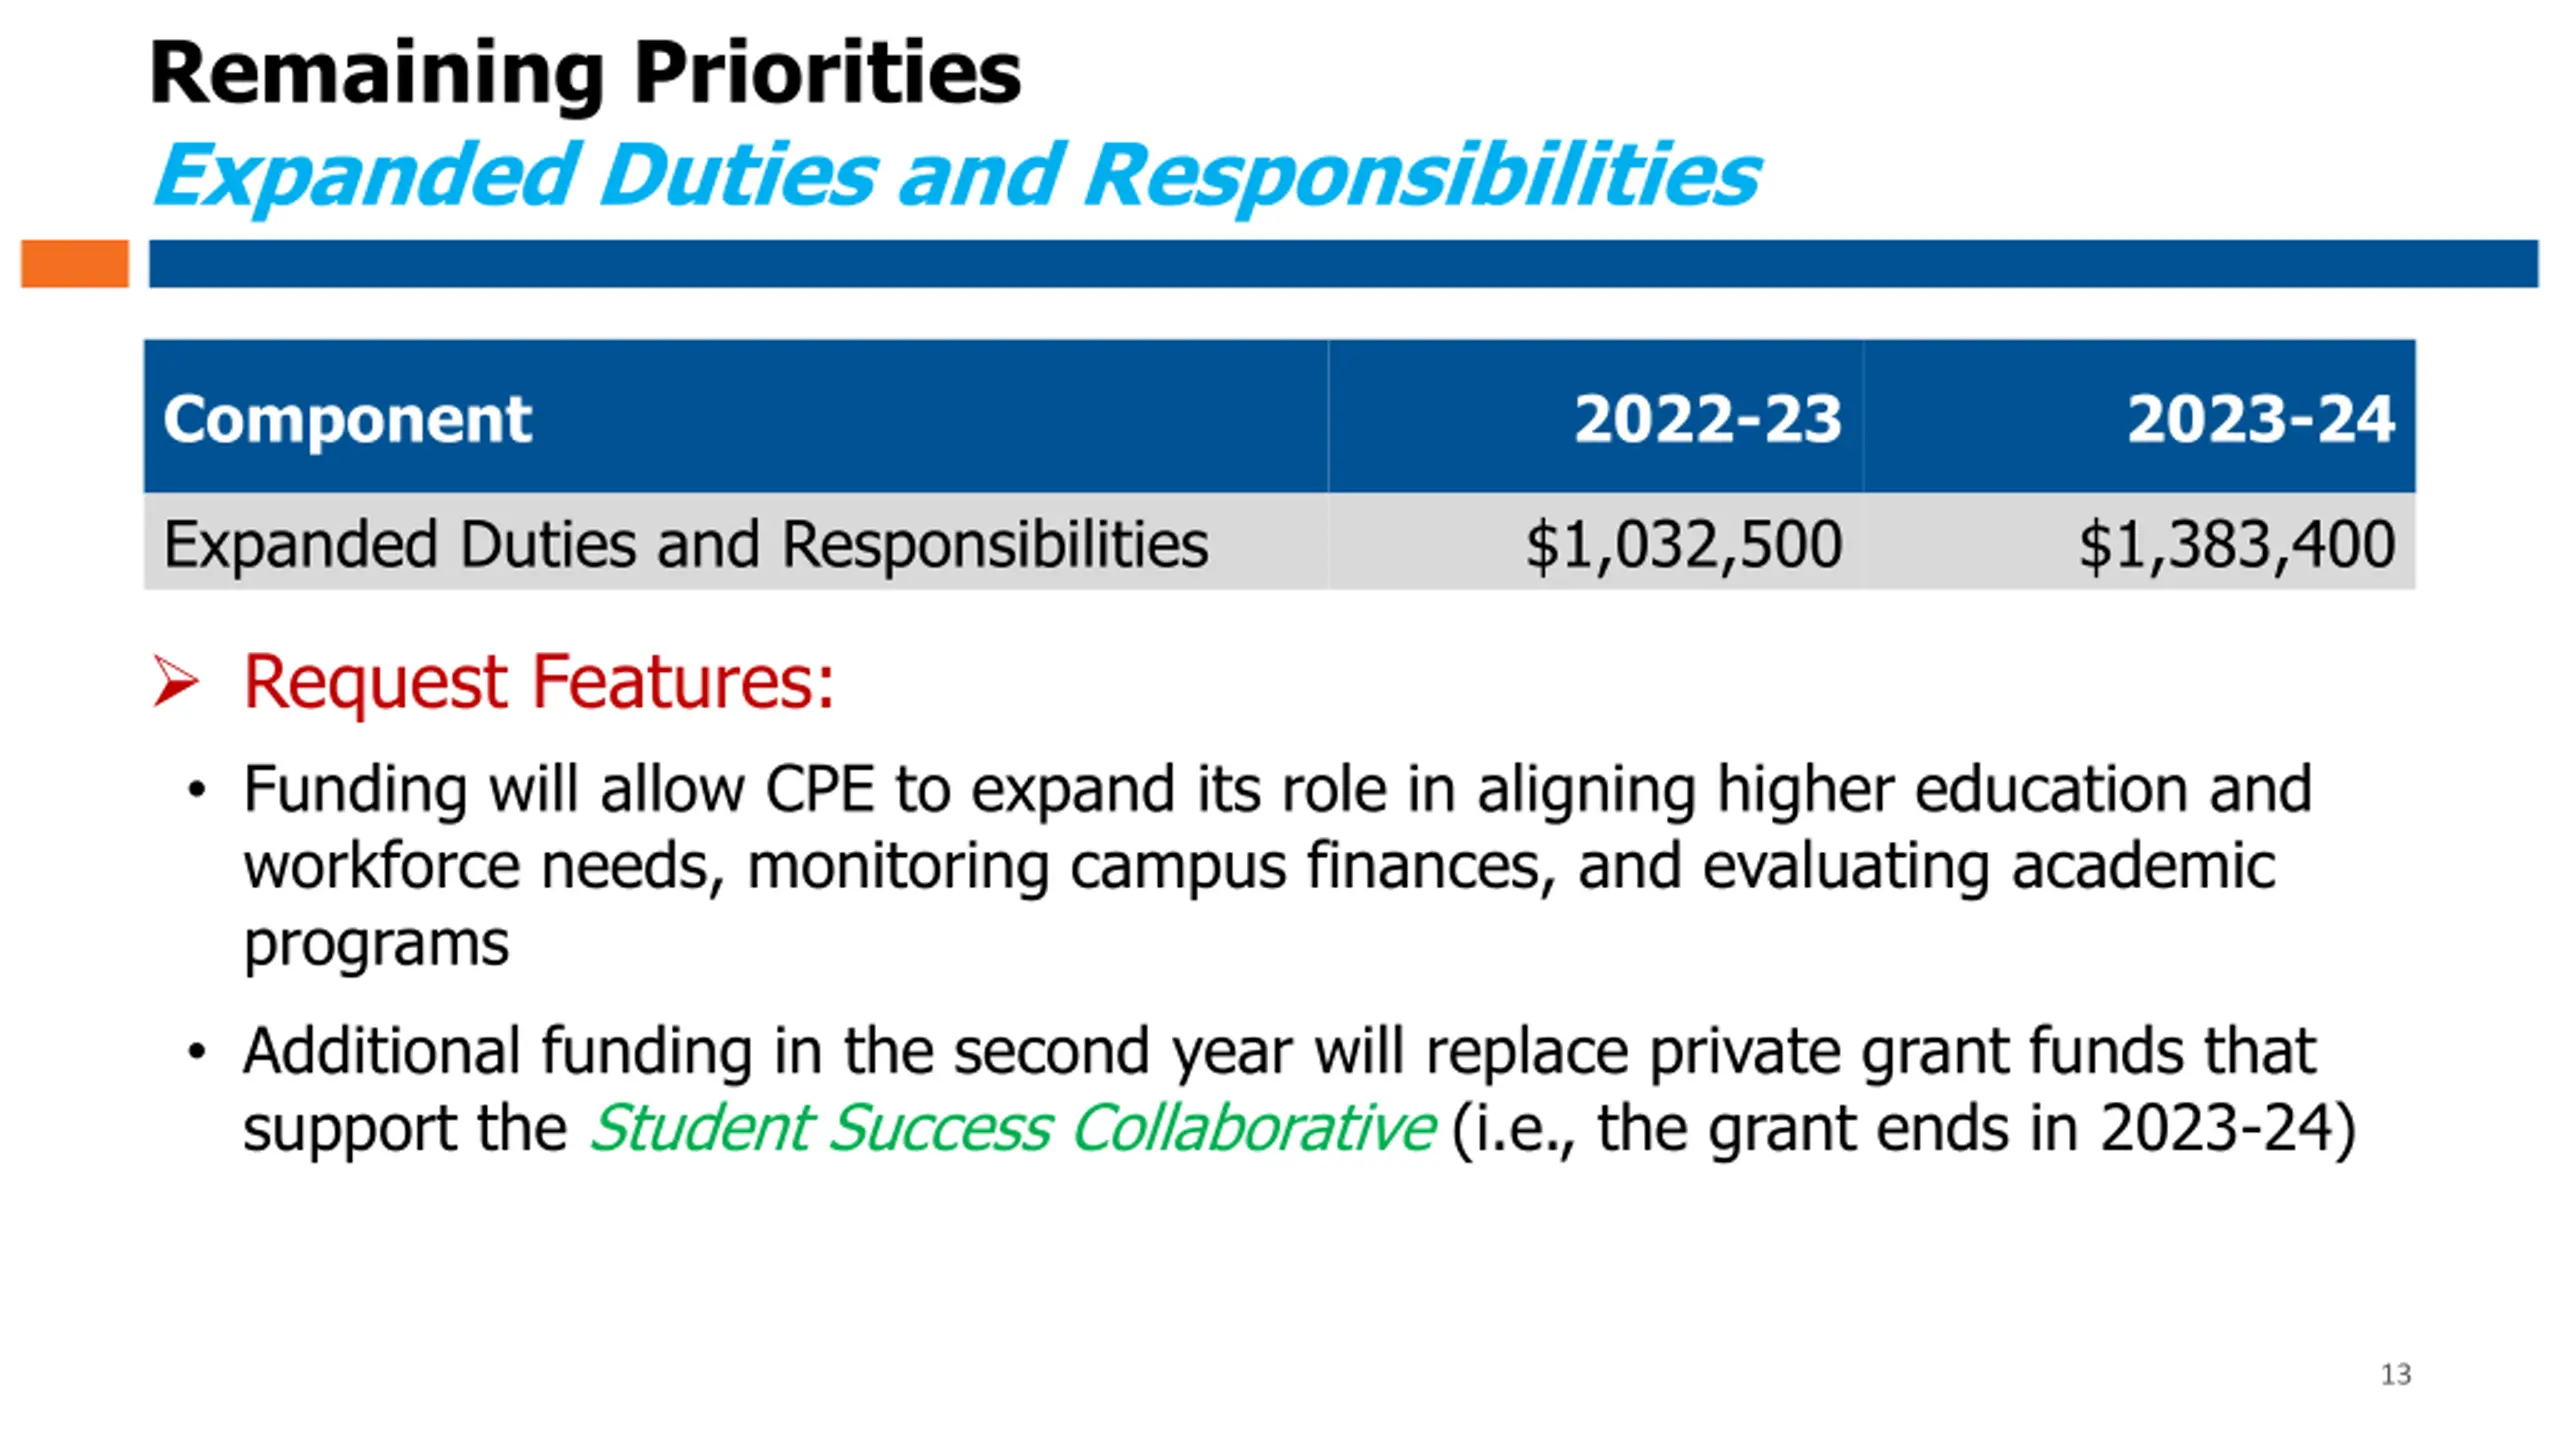This screenshot has width=2560, height=1440.
Task: Click the "2022-23" column header
Action: 1707,418
